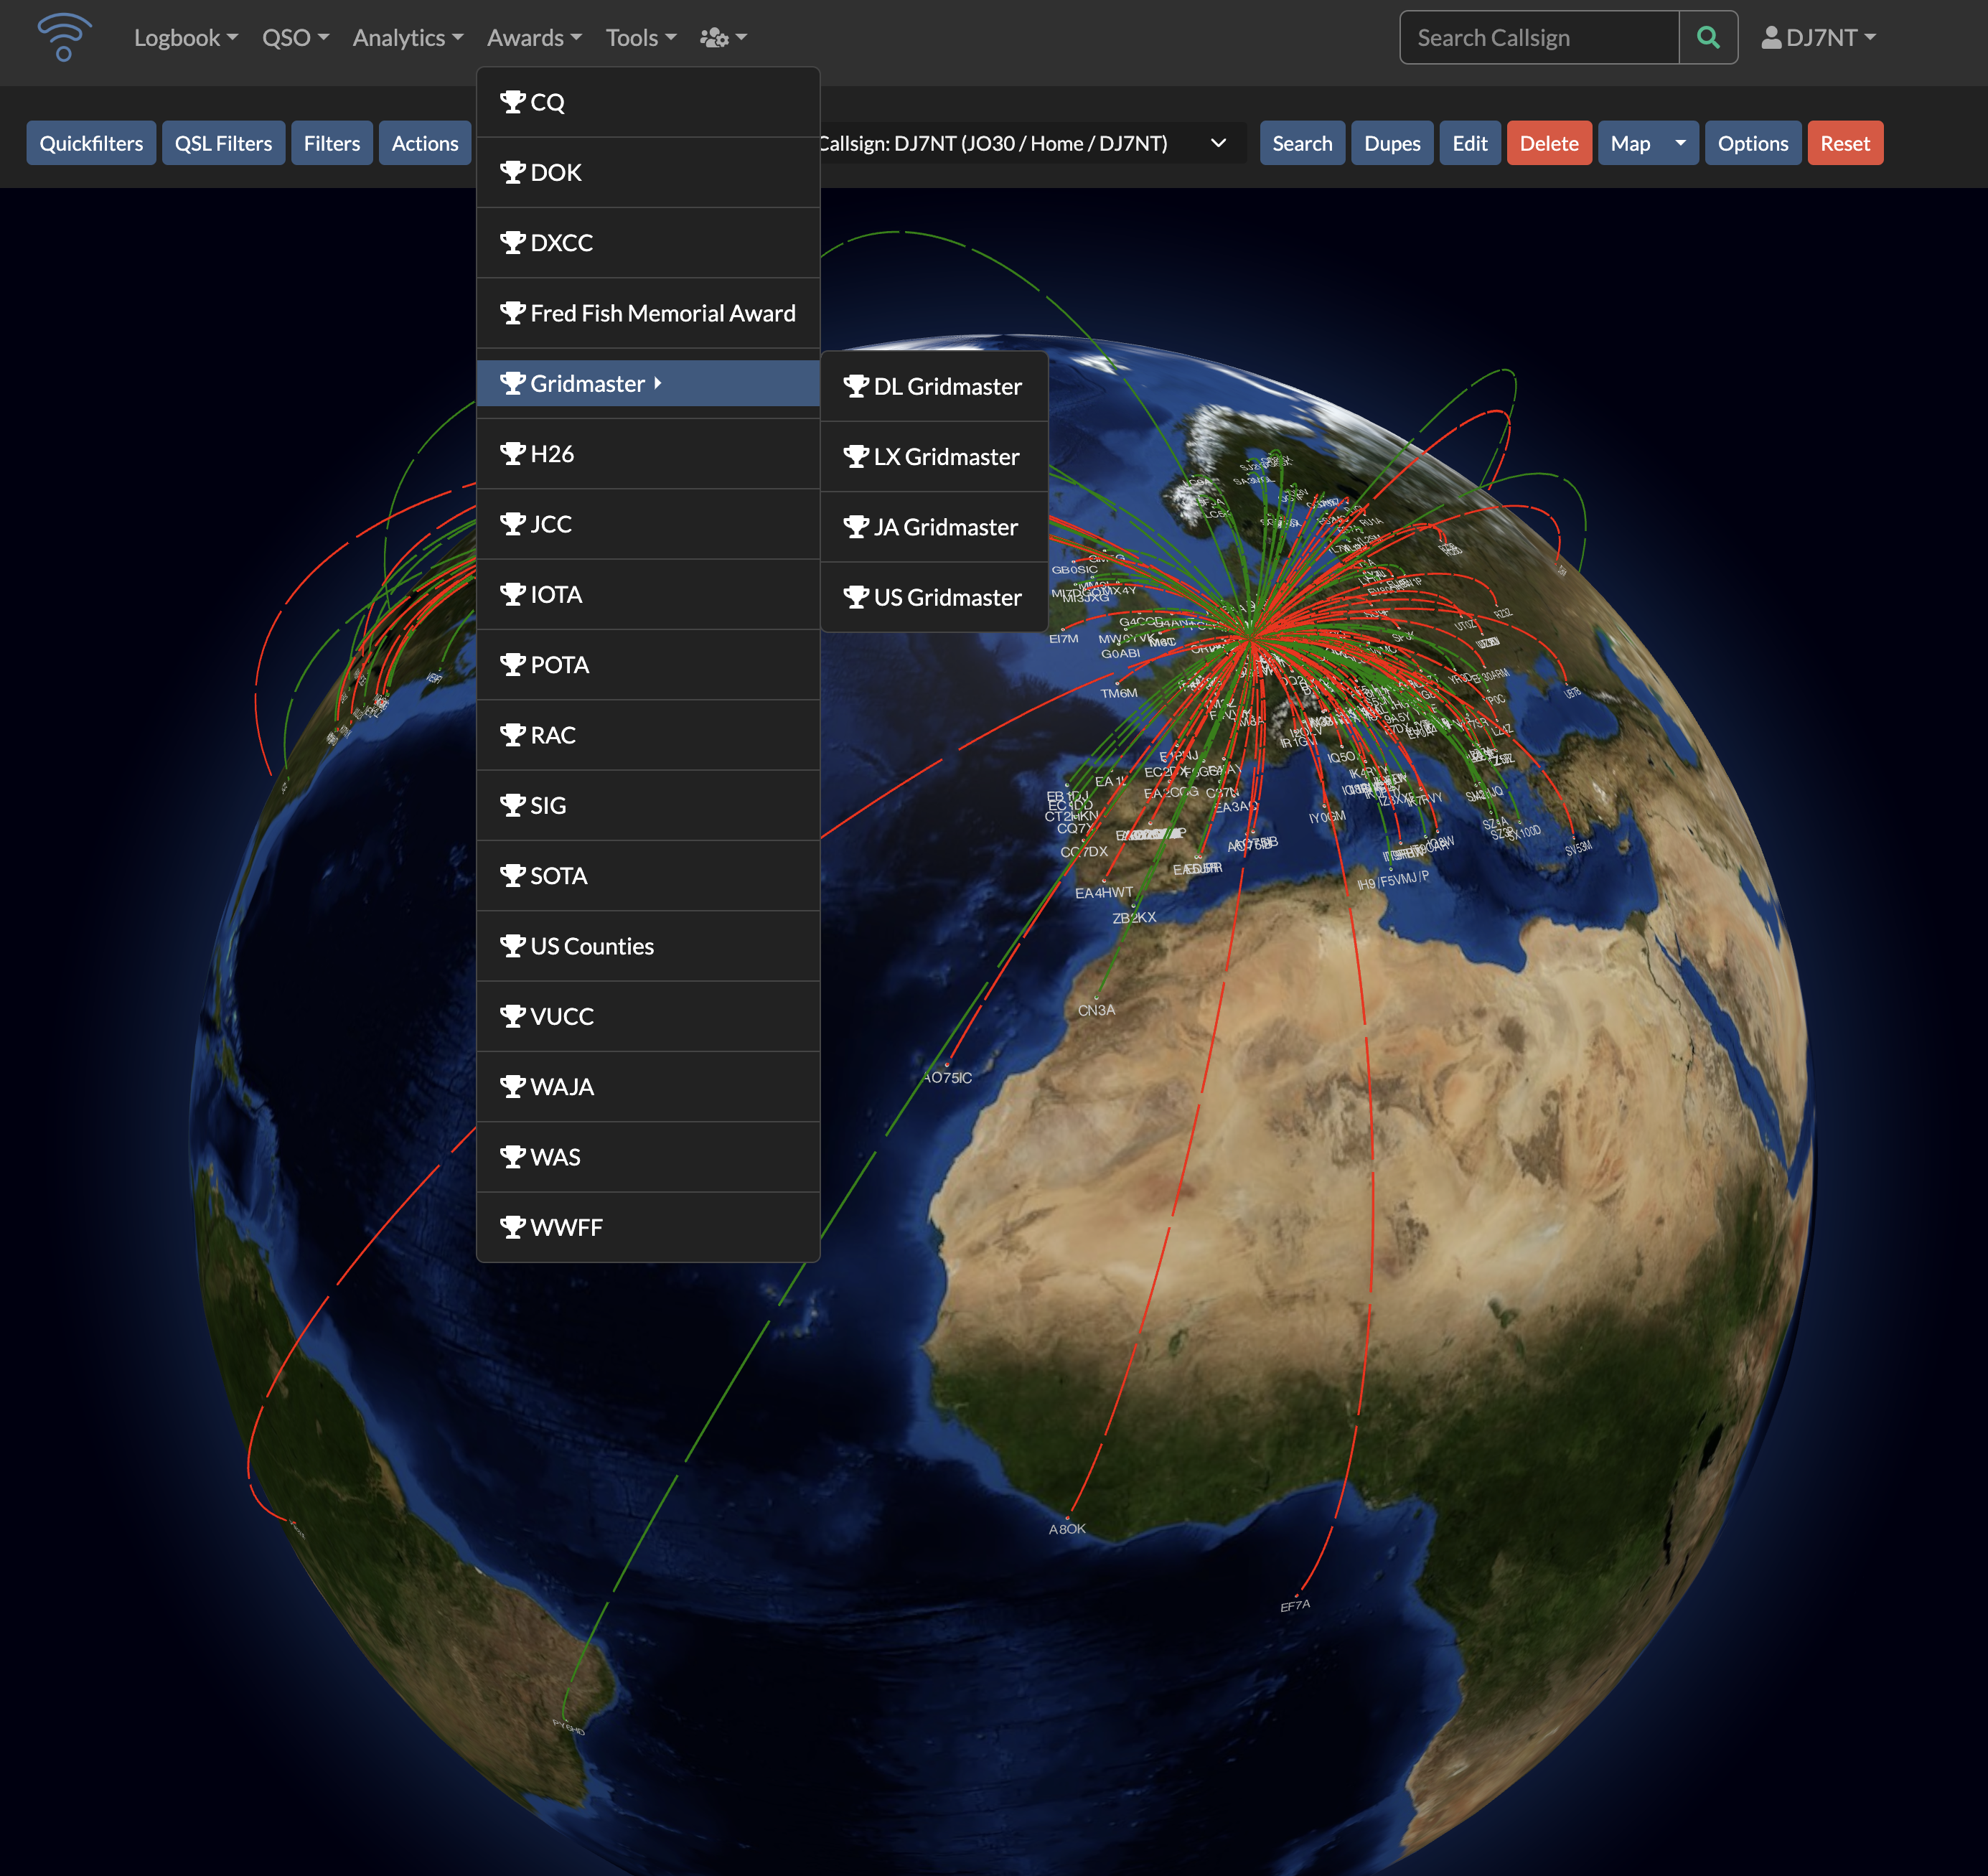The image size is (1988, 1876).
Task: Select JA Gridmaster award
Action: tap(934, 527)
